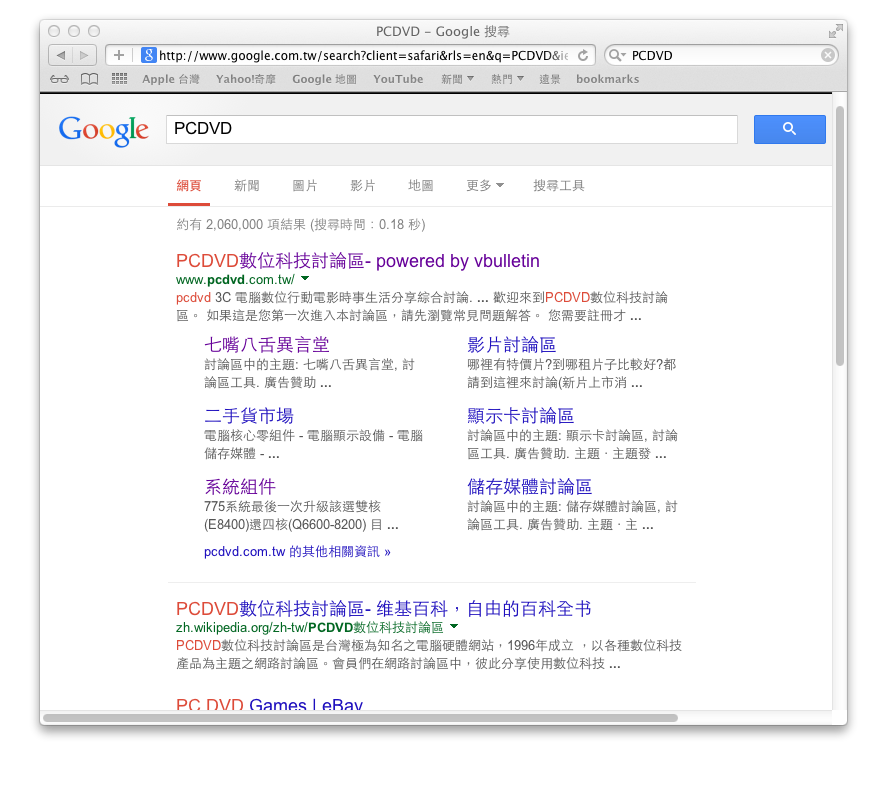Open the 七嘴八舌異言堂 sitelink
The height and width of the screenshot is (785, 887).
click(266, 344)
